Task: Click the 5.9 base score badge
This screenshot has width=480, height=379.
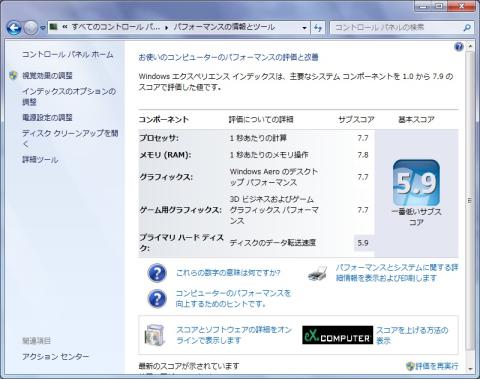Action: pos(416,183)
